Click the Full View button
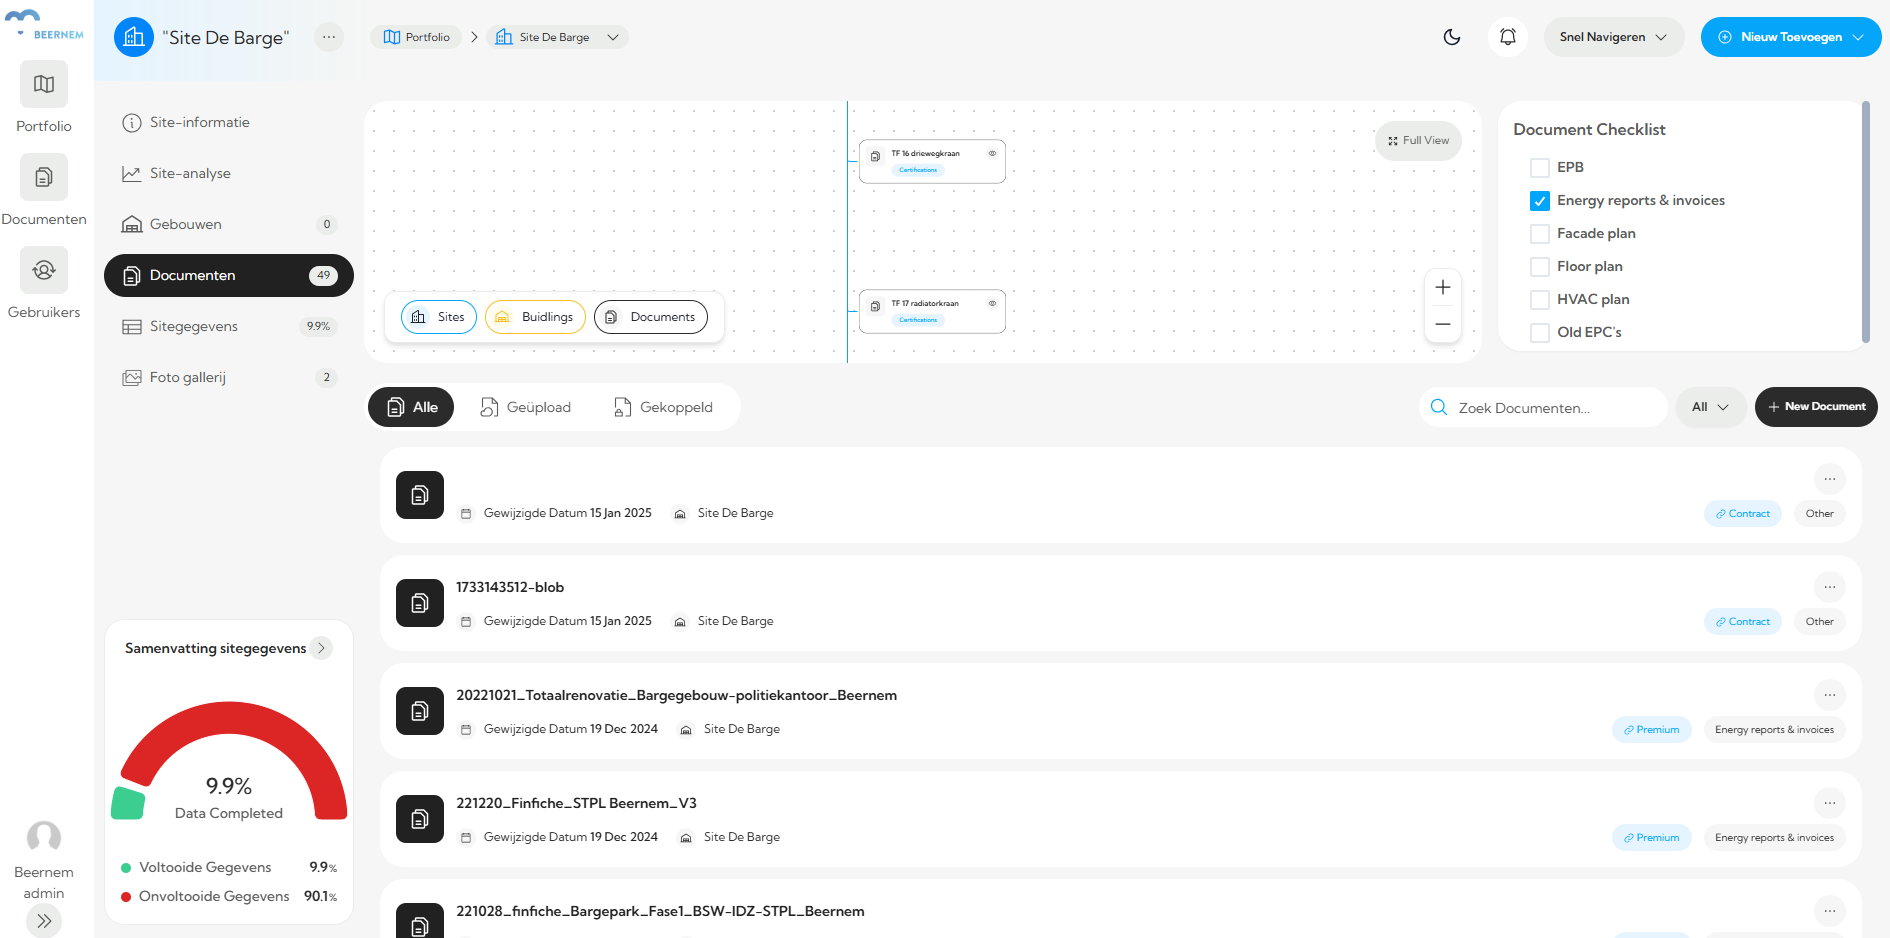Viewport: 1890px width, 938px height. tap(1418, 141)
